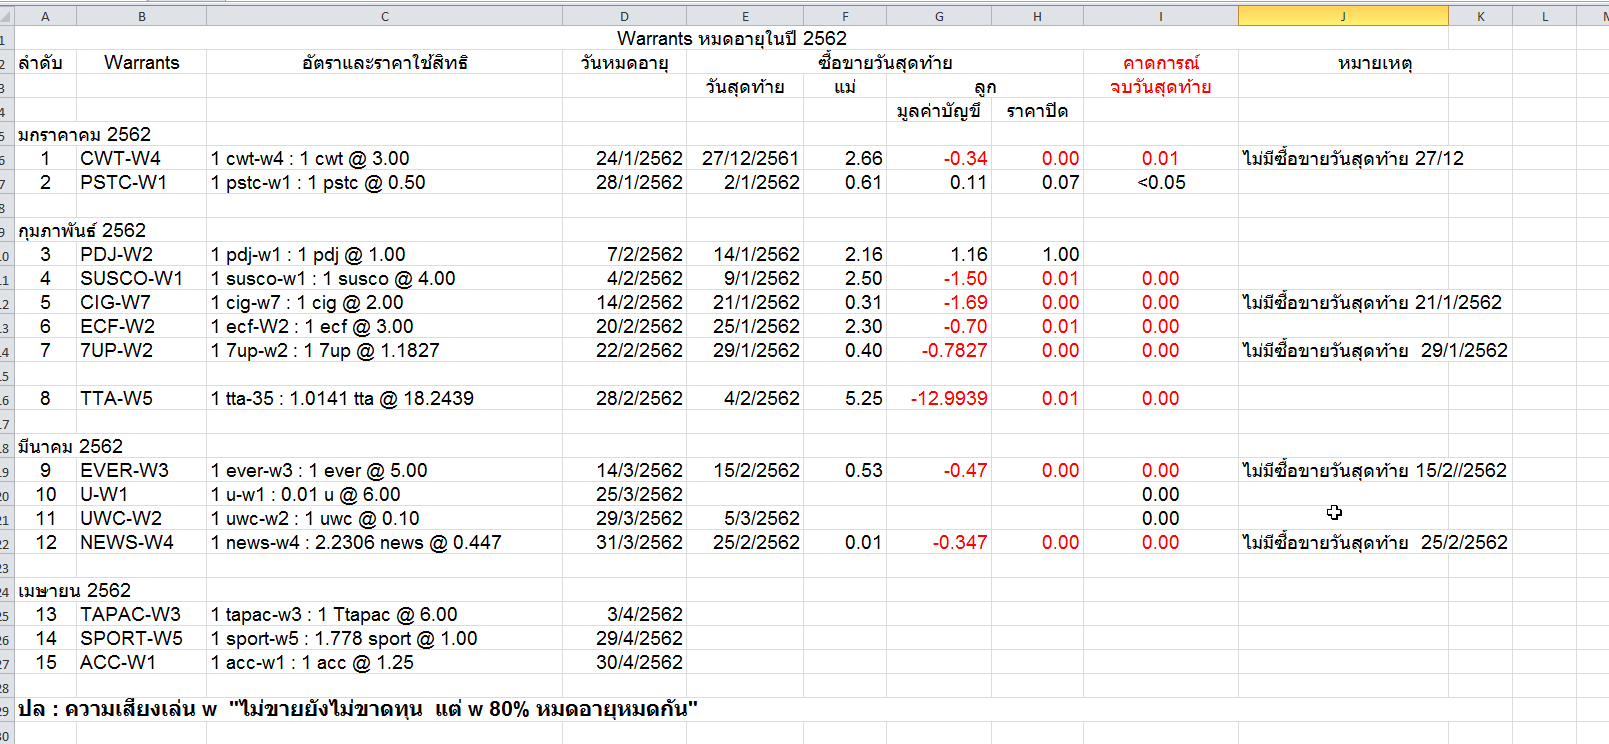Click the 'อัตราและราคาใช้สิทธิ' heading cell
Viewport: 1609px width, 744px height.
click(x=385, y=62)
